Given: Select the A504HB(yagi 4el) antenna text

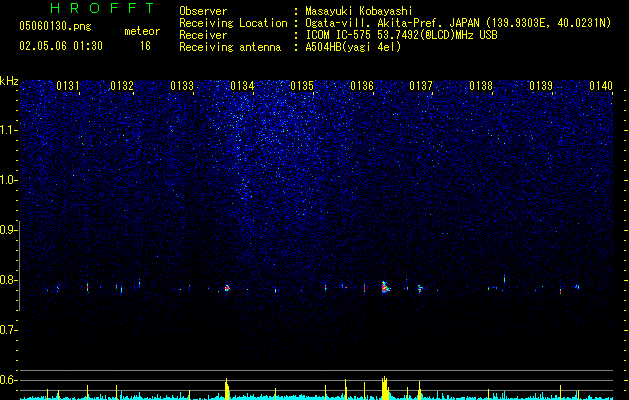Looking at the screenshot, I should 353,47.
